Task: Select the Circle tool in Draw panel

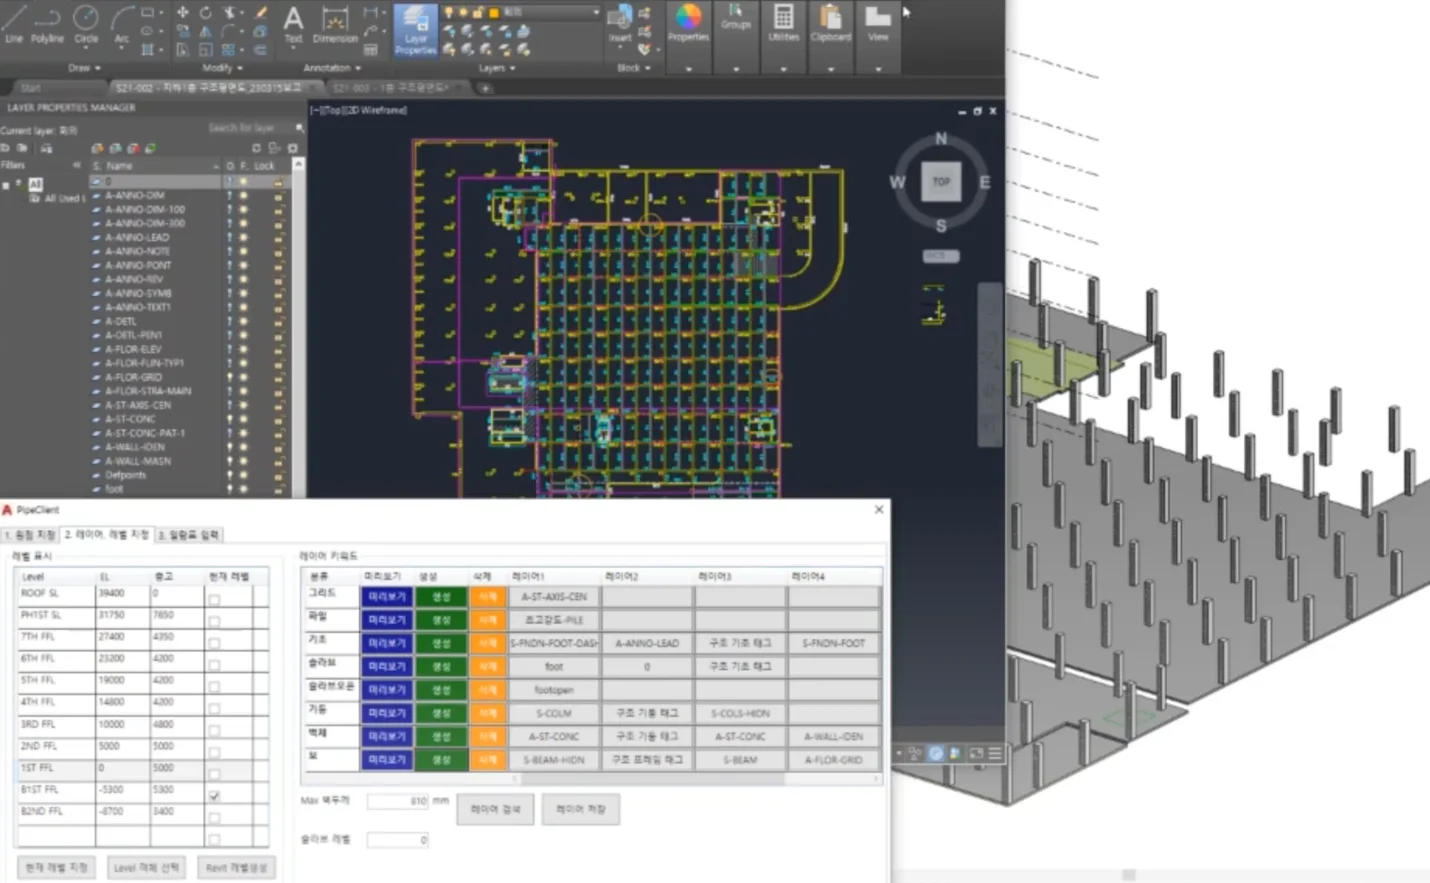Action: pyautogui.click(x=86, y=24)
